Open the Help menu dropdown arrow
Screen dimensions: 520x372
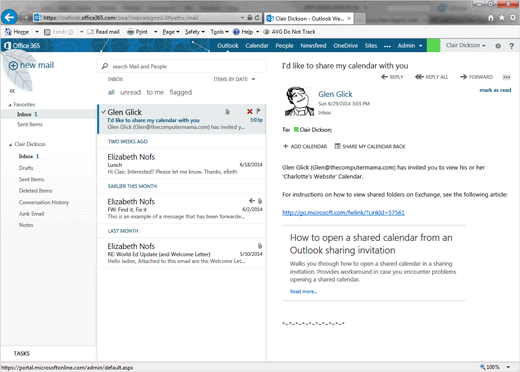tap(257, 32)
